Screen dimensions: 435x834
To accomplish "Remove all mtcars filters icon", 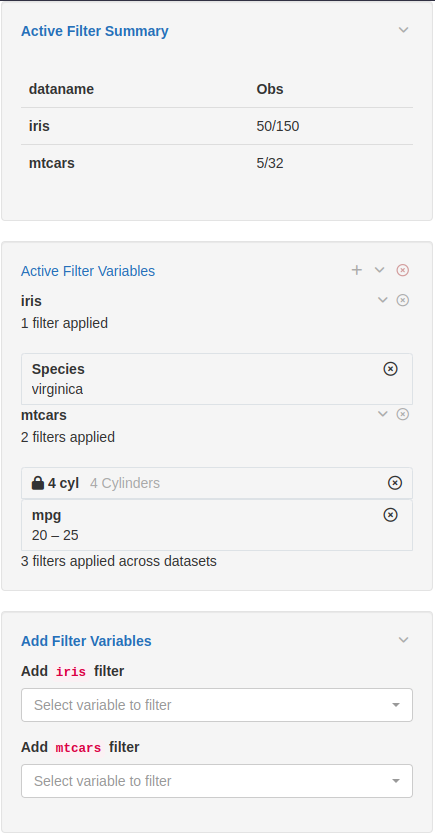I will pyautogui.click(x=403, y=414).
